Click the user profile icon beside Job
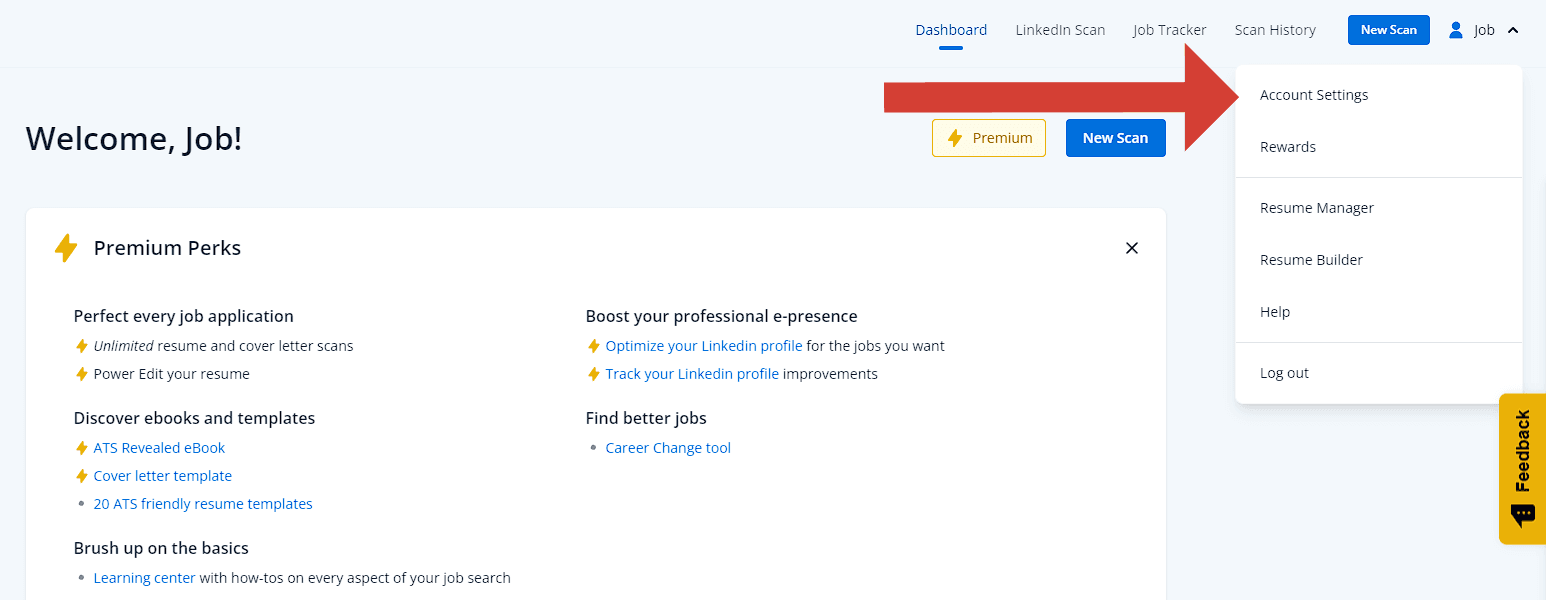 1456,30
